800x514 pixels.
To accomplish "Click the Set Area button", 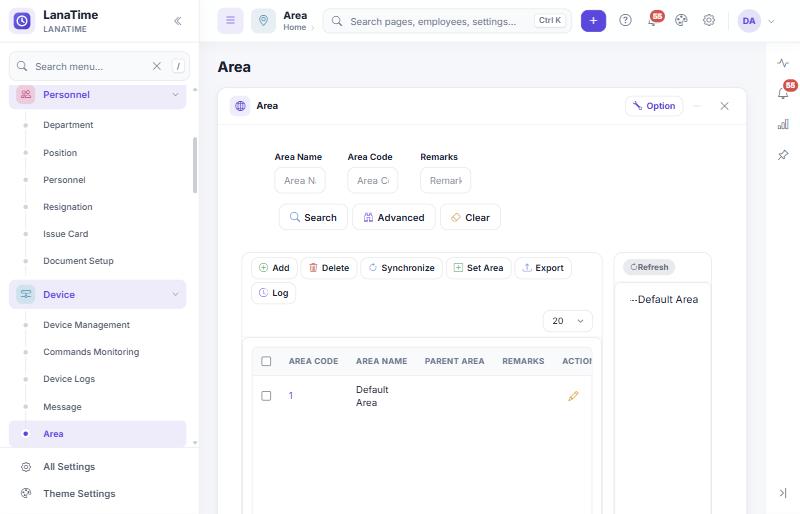I will tap(479, 268).
